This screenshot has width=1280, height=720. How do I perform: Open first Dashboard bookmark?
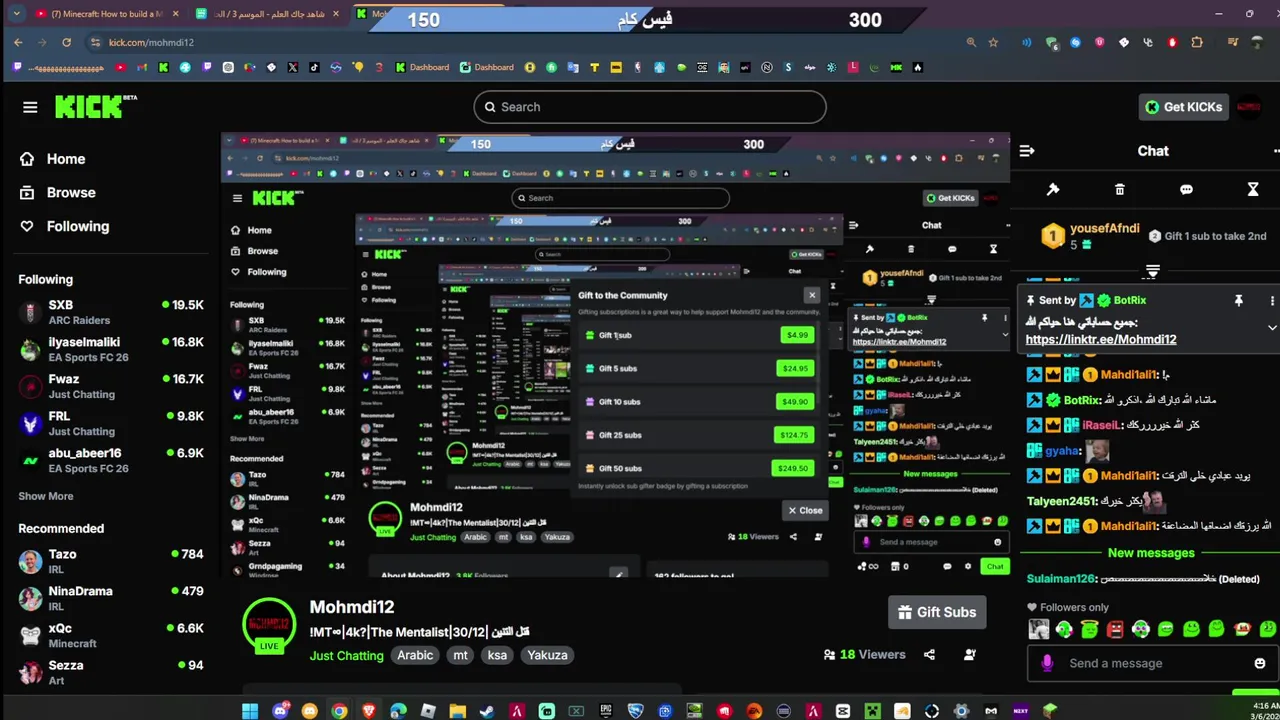coord(422,67)
